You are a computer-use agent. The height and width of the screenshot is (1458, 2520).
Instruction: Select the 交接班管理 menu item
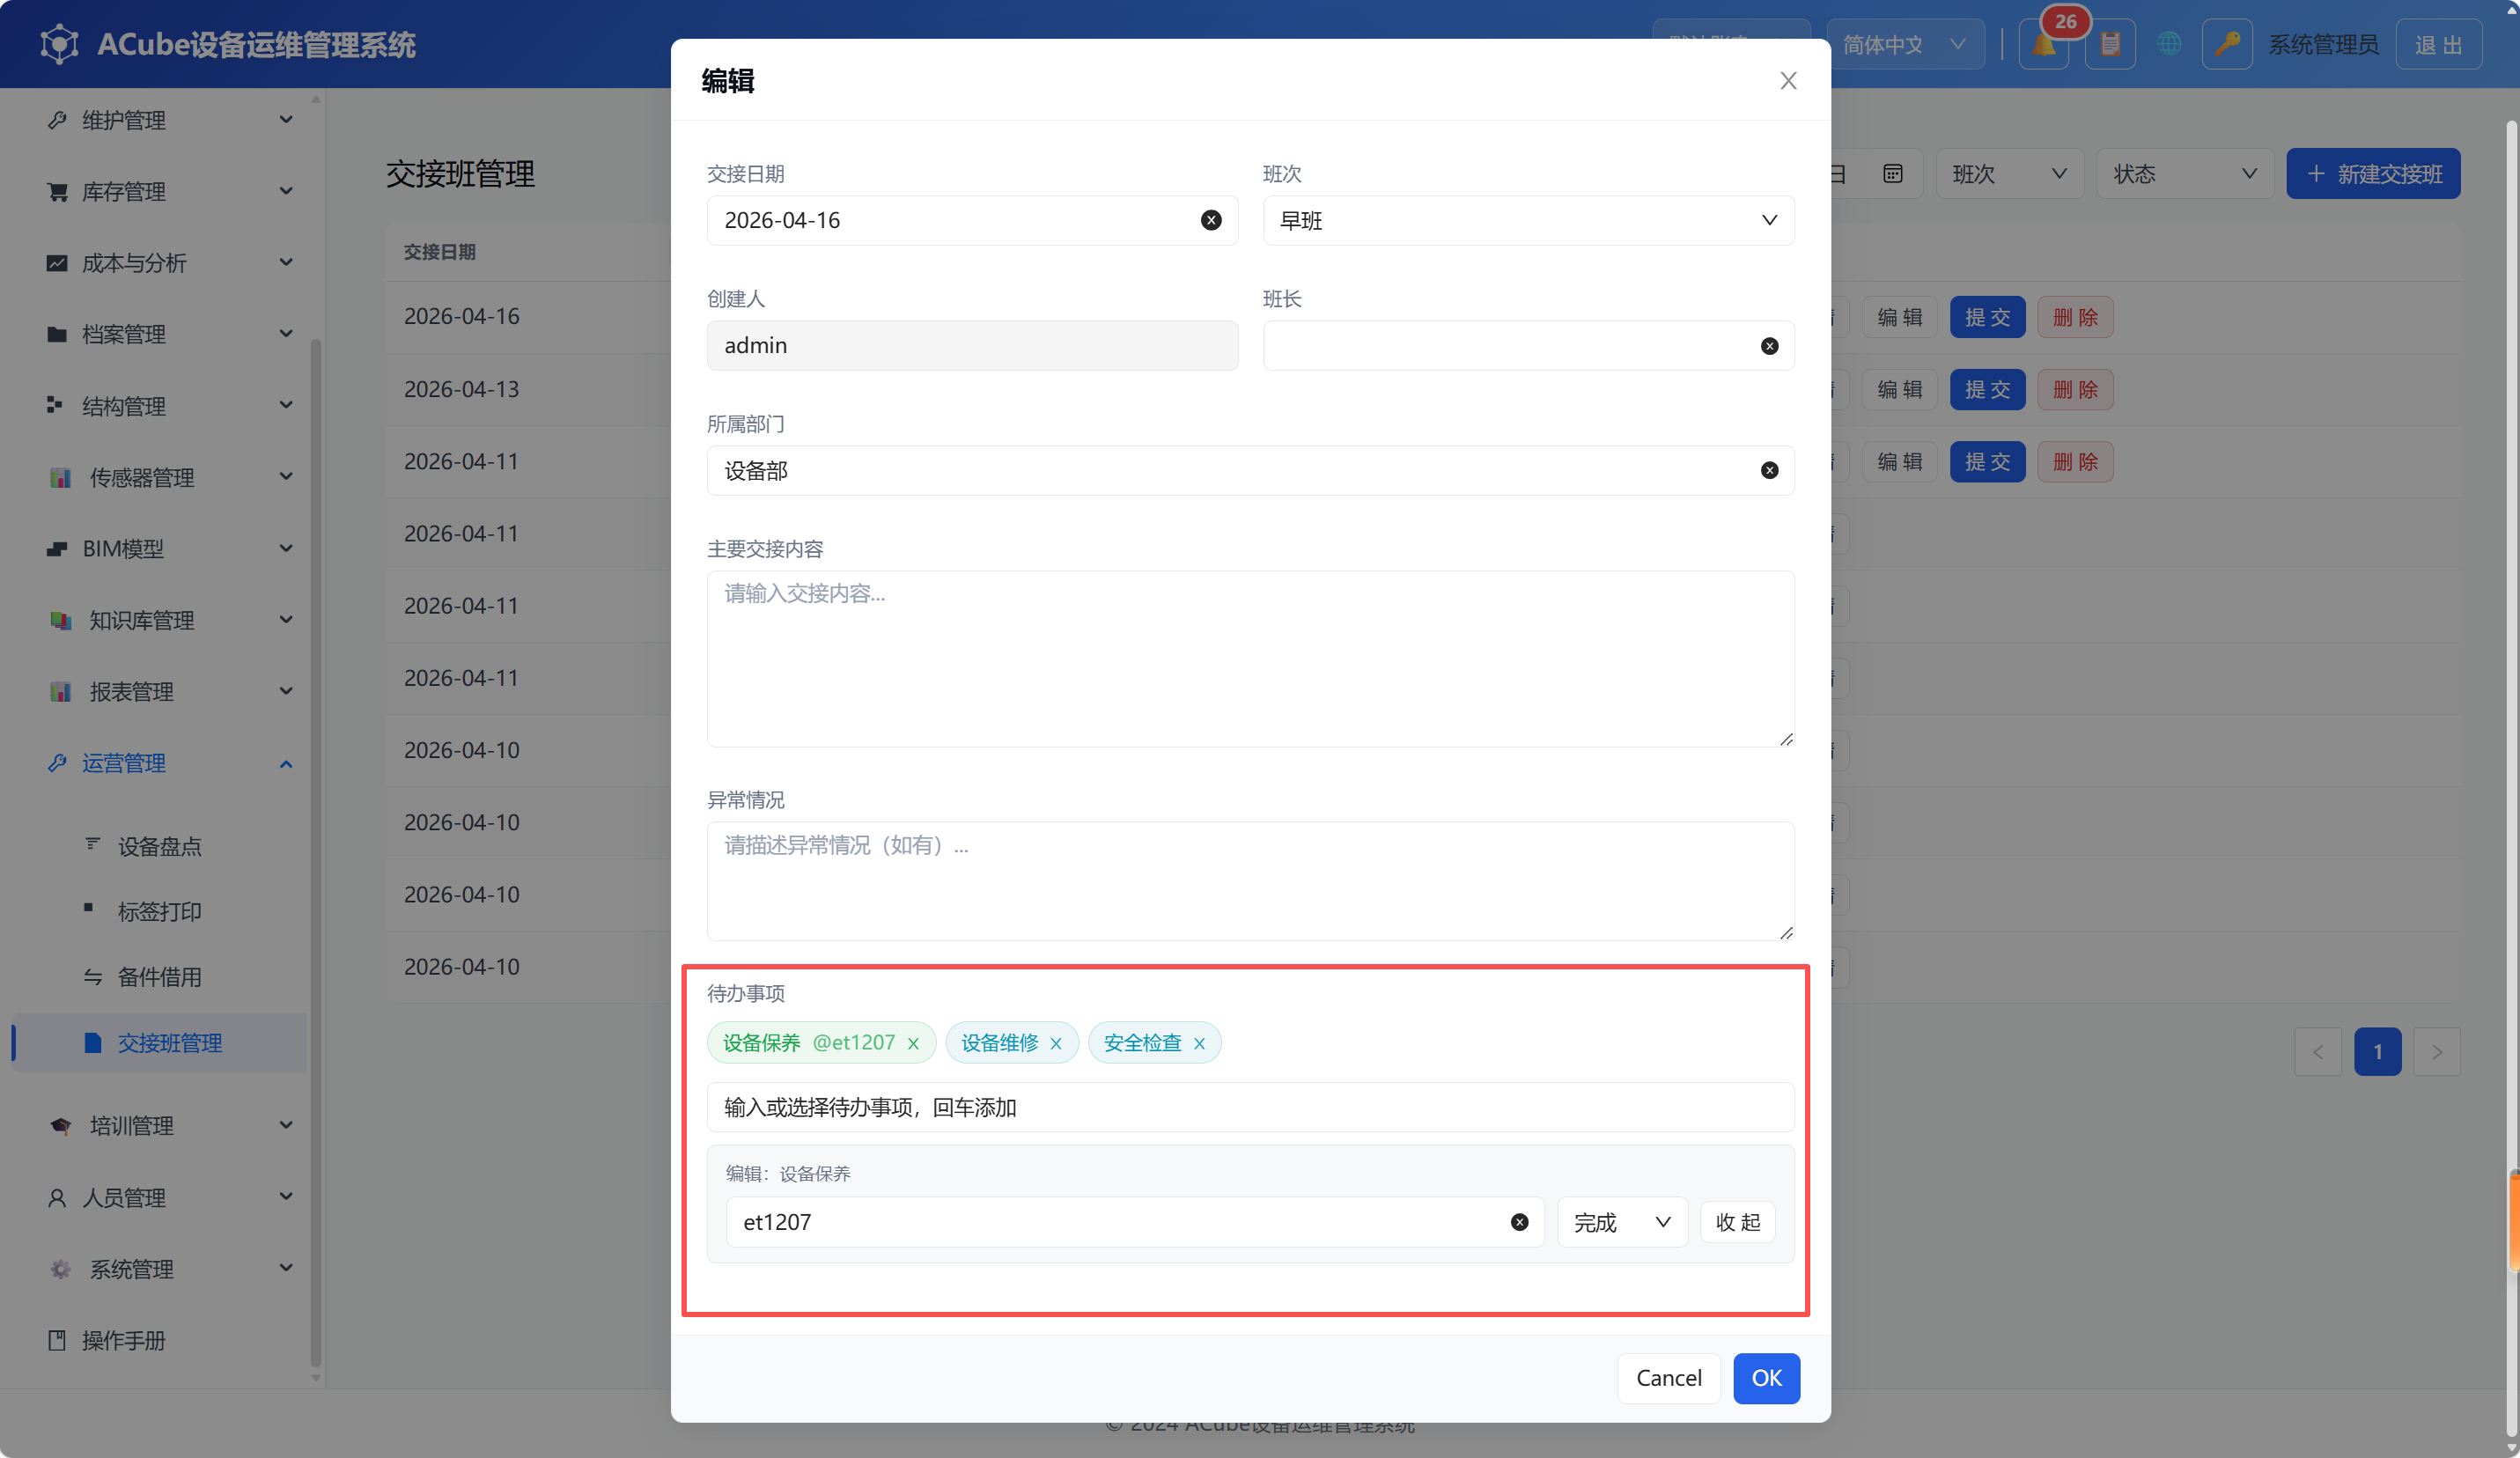[x=160, y=1043]
